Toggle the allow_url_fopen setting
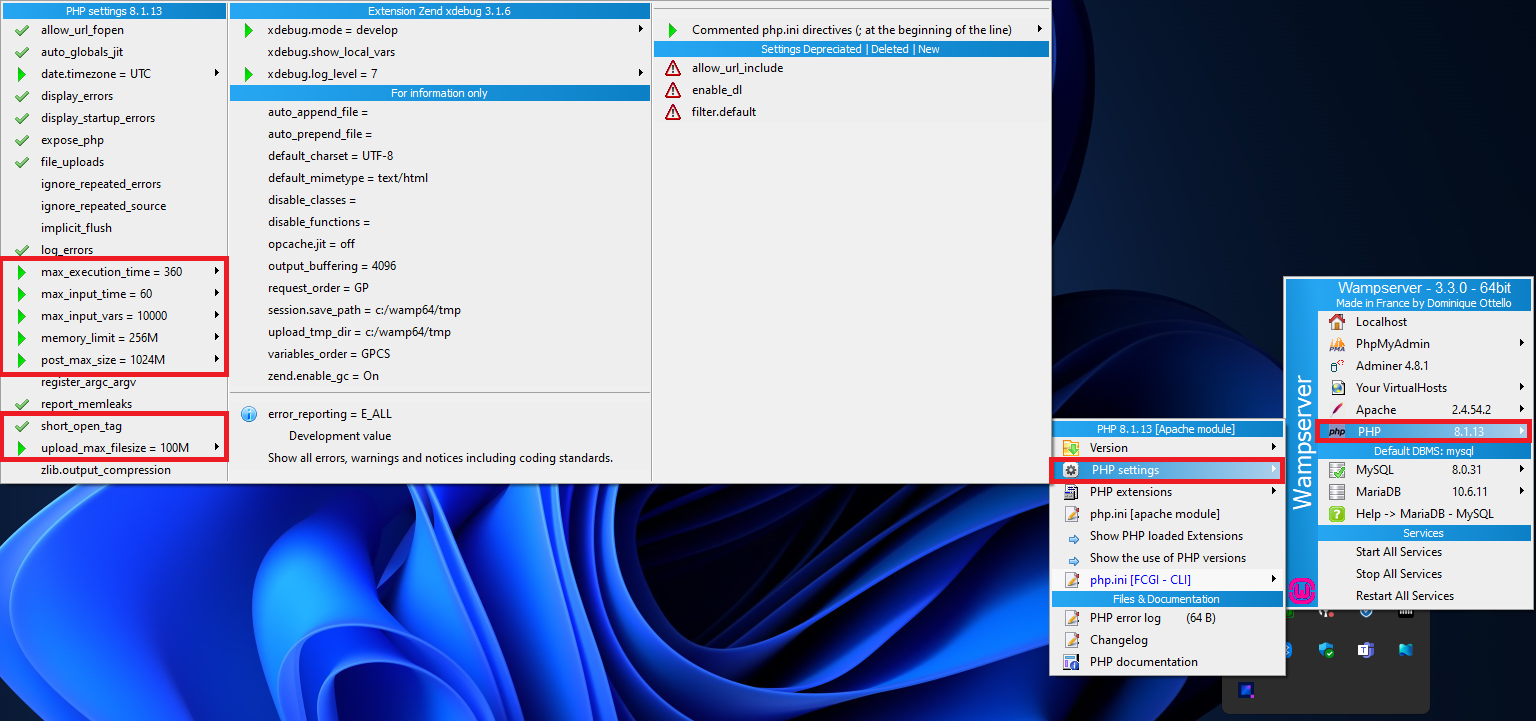1536x721 pixels. [x=114, y=30]
